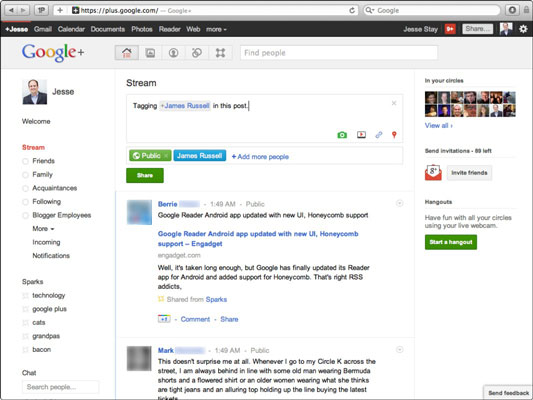Click the Invite friends button
533x400 pixels.
coord(469,173)
